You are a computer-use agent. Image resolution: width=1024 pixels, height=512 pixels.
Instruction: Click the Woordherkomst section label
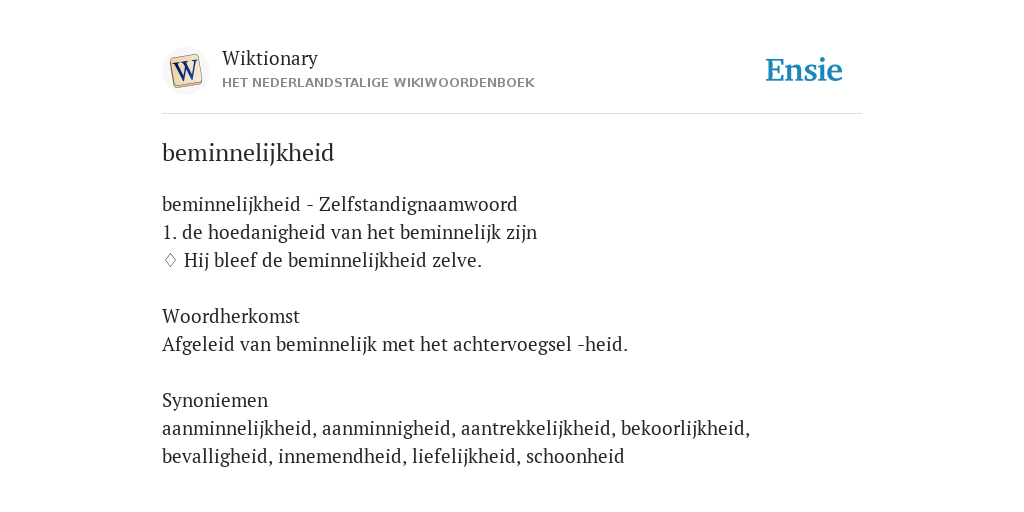[231, 316]
